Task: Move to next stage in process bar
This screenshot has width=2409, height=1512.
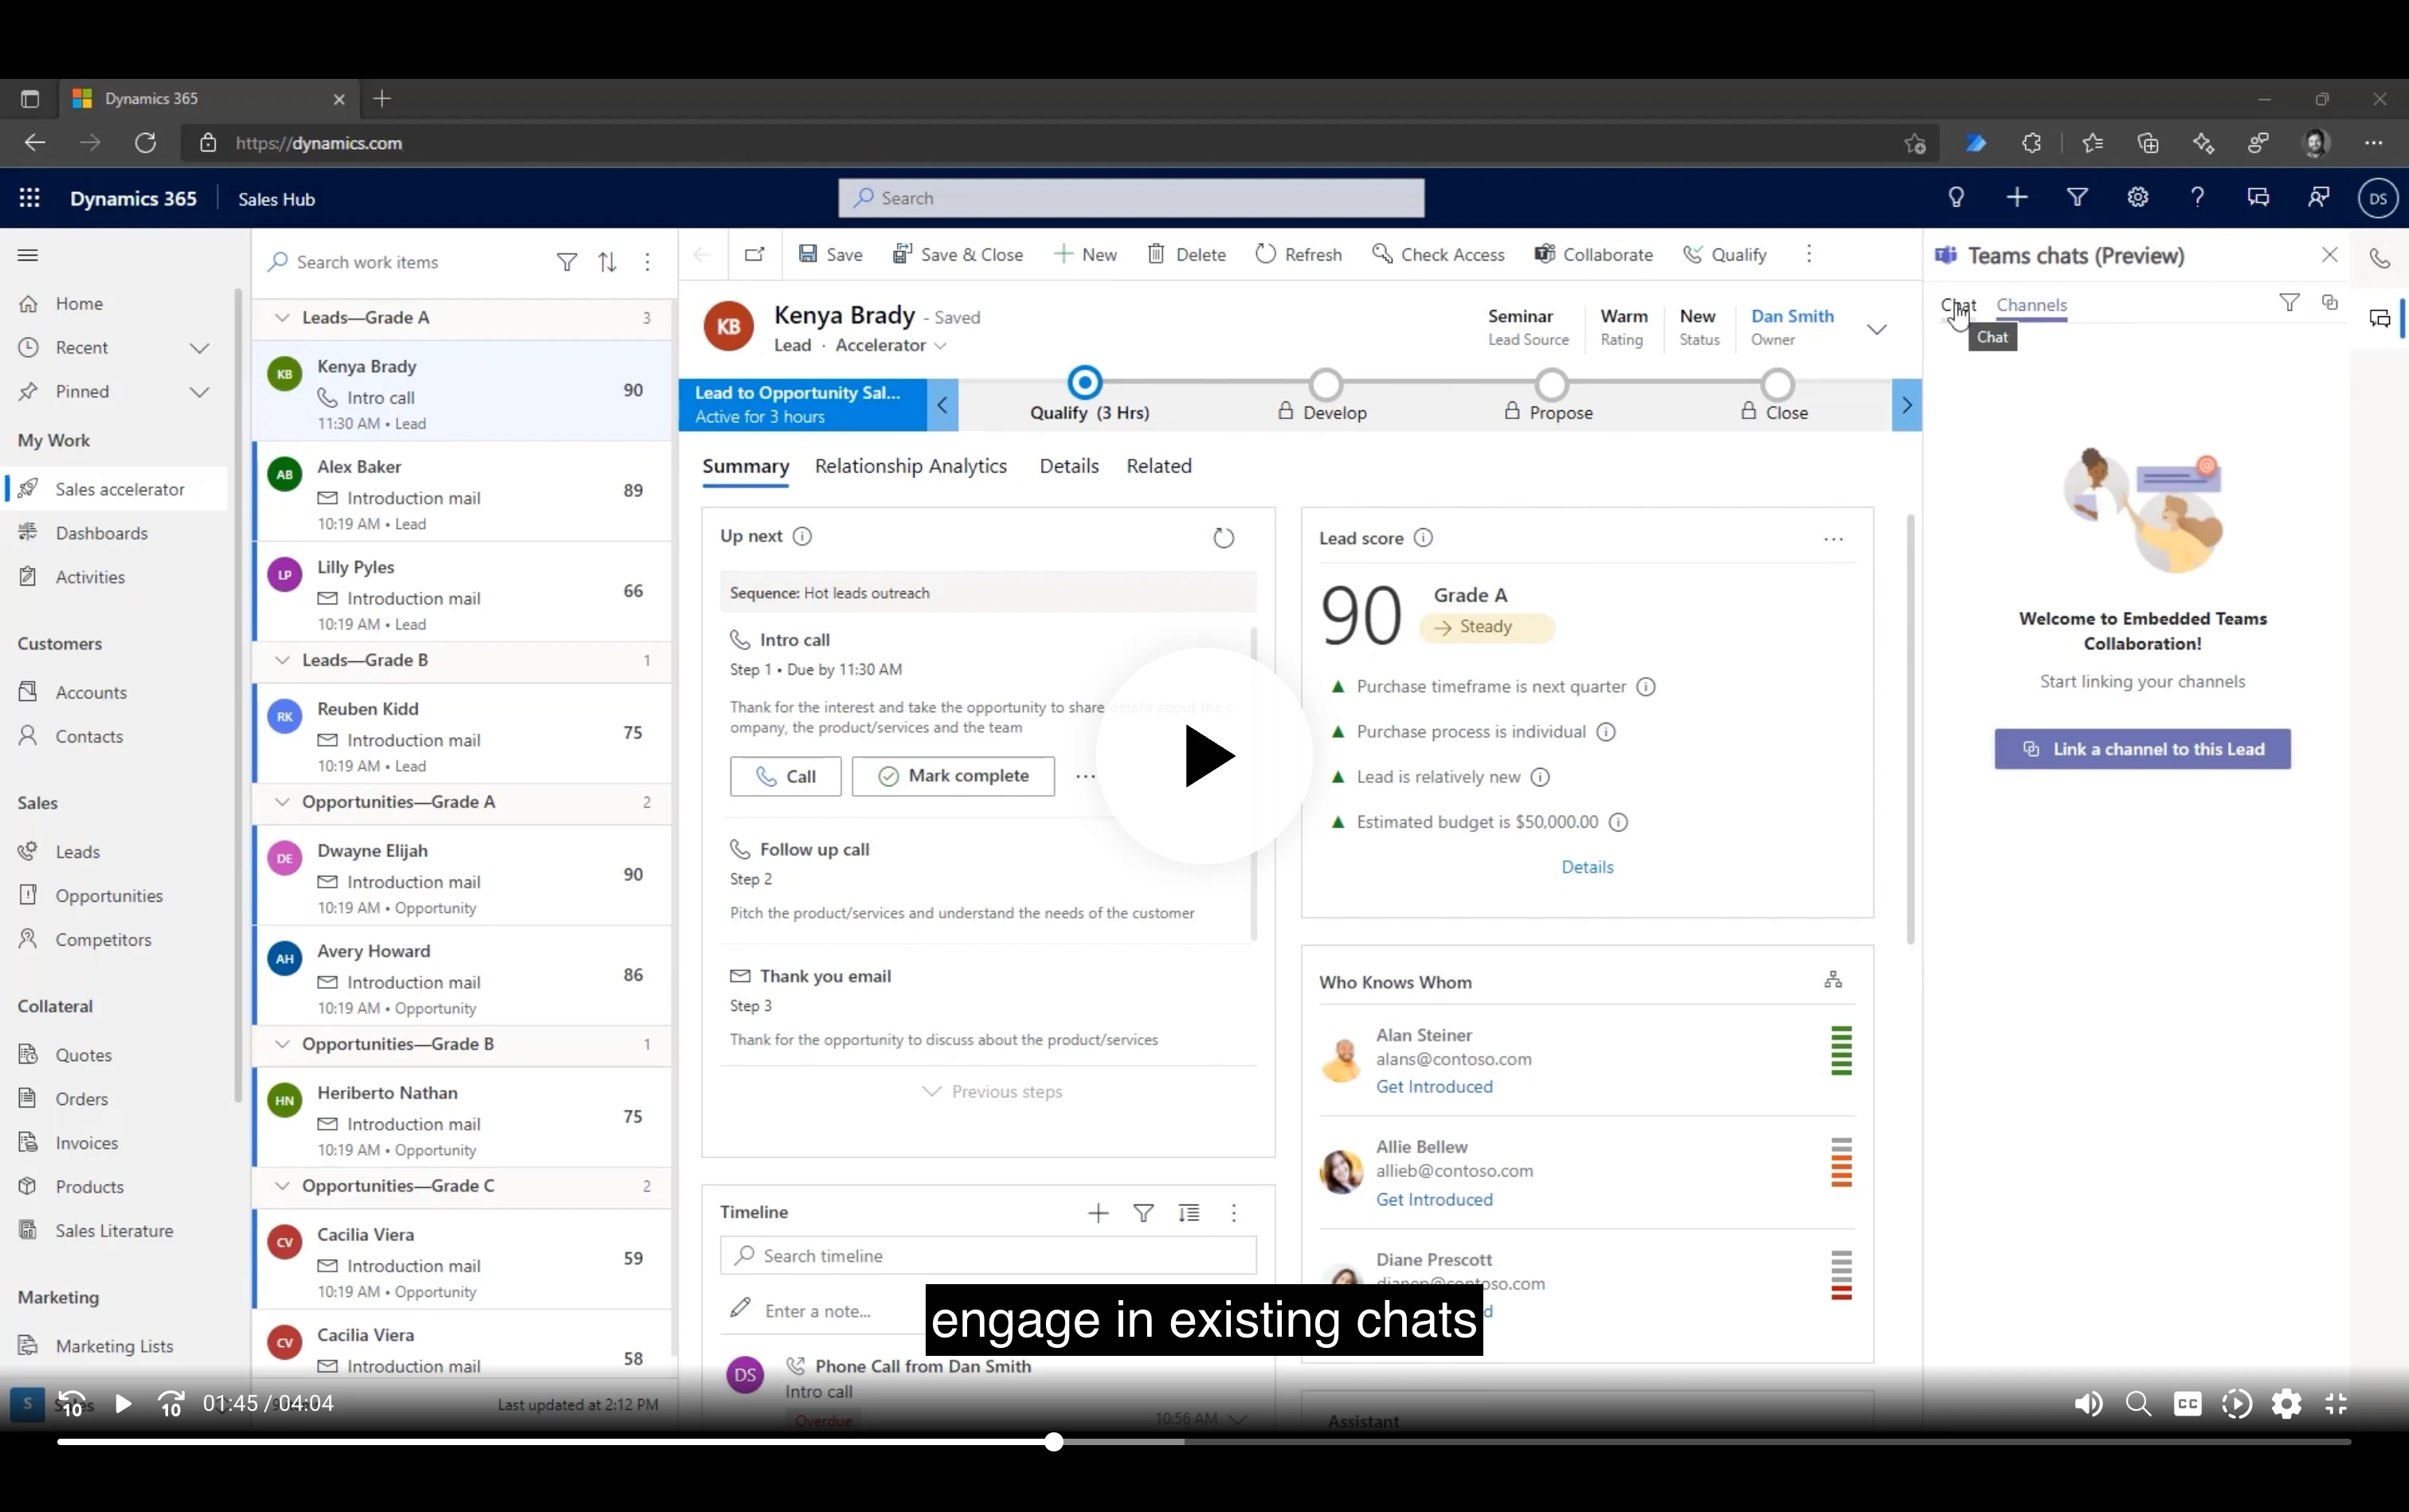Action: (1906, 405)
